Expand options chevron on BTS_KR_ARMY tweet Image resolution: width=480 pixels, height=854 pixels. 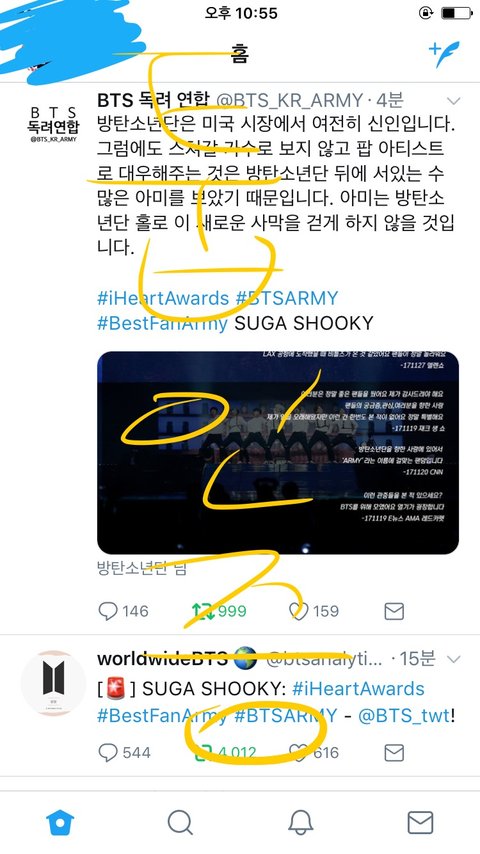453,101
